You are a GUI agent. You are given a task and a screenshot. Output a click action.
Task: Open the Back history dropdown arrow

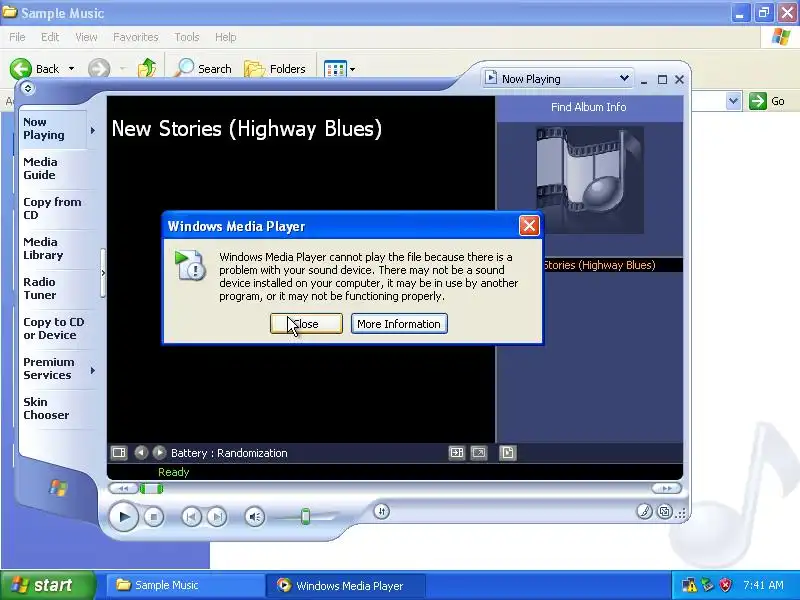71,68
